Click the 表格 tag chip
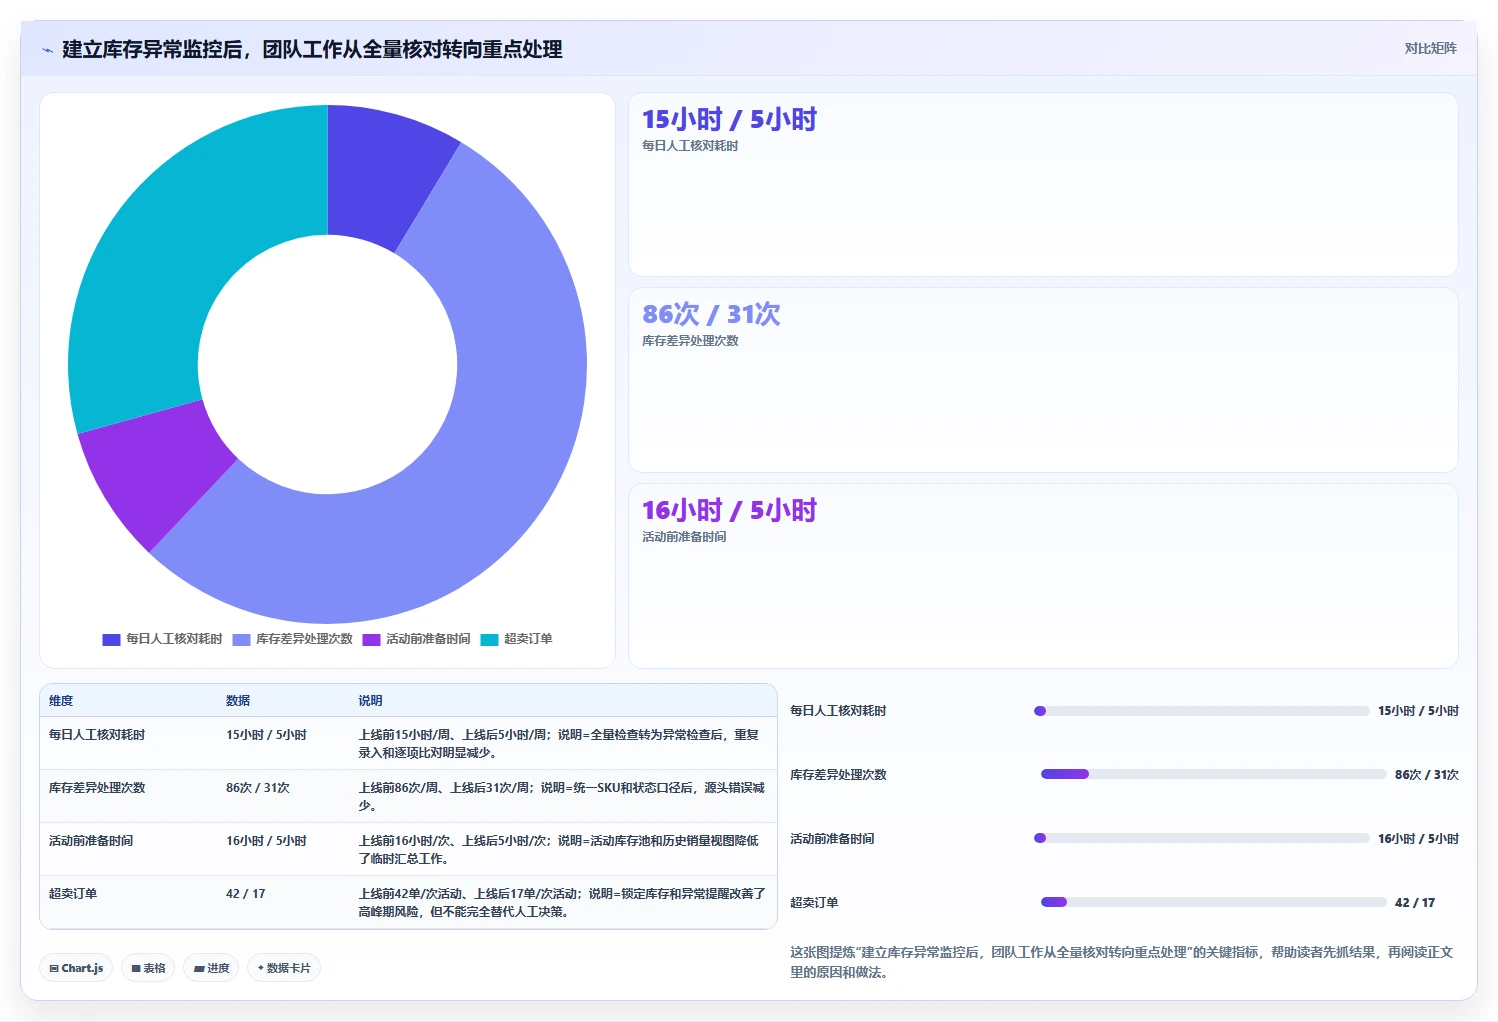The height and width of the screenshot is (1022, 1498). 148,968
